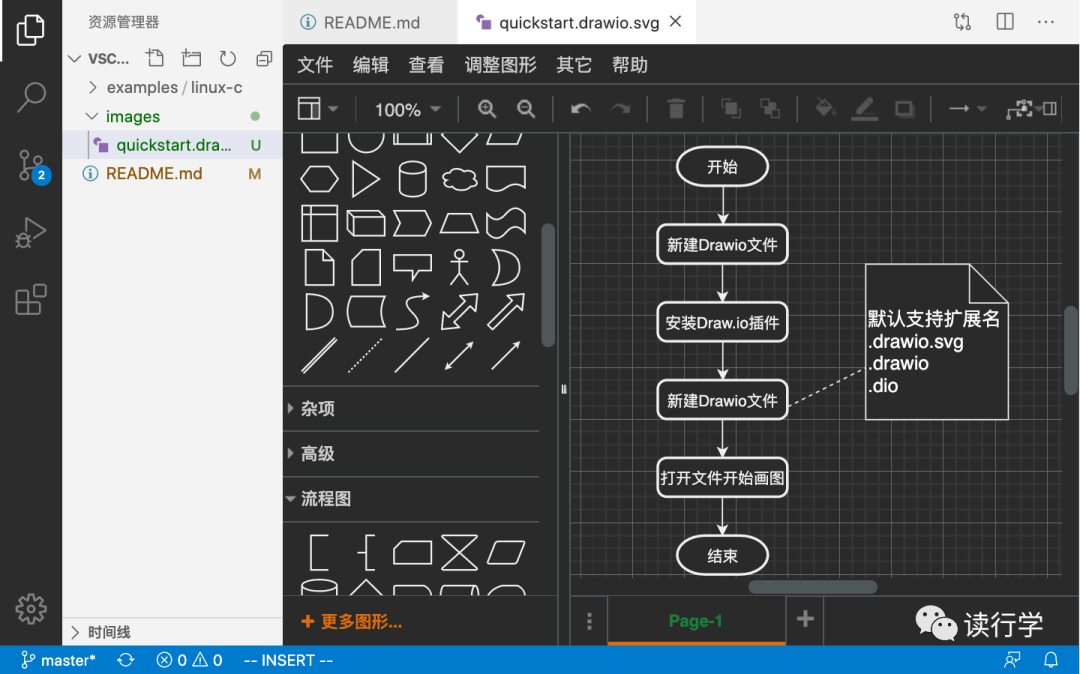Viewport: 1080px width, 674px height.
Task: Open the 其它 menu
Action: tap(574, 65)
